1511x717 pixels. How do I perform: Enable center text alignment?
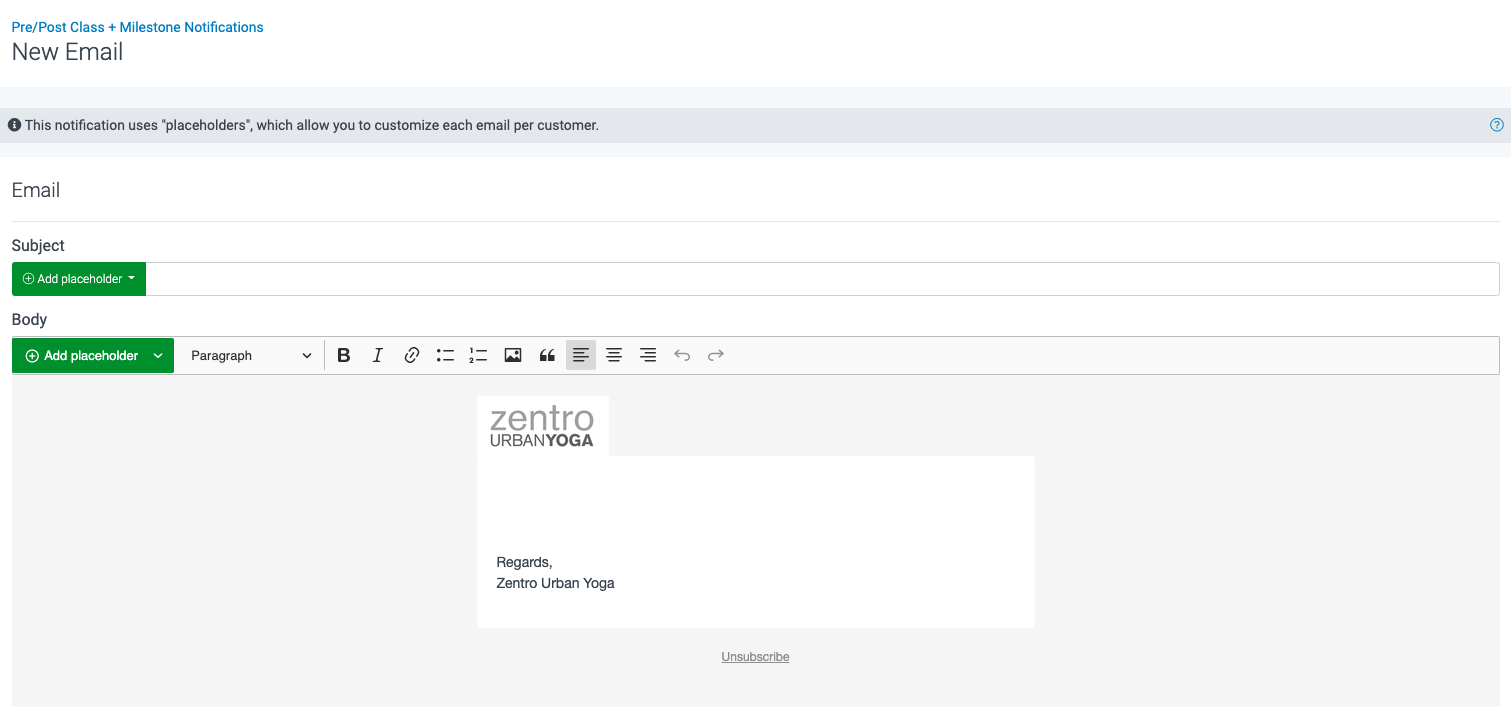pos(614,355)
